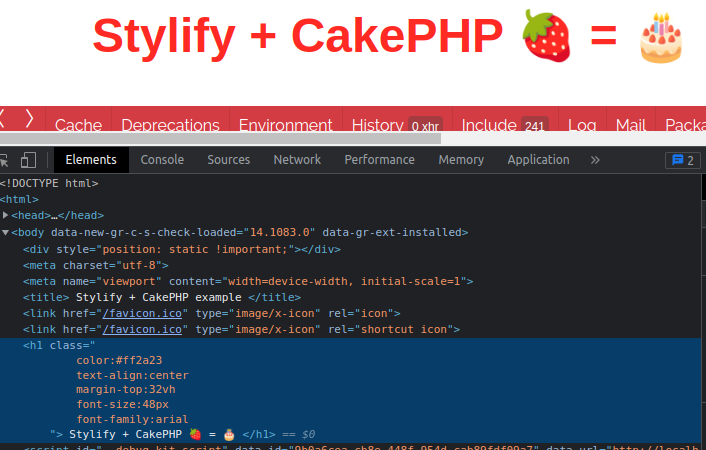The height and width of the screenshot is (450, 706).
Task: Open the Sources tab
Action: pos(229,160)
